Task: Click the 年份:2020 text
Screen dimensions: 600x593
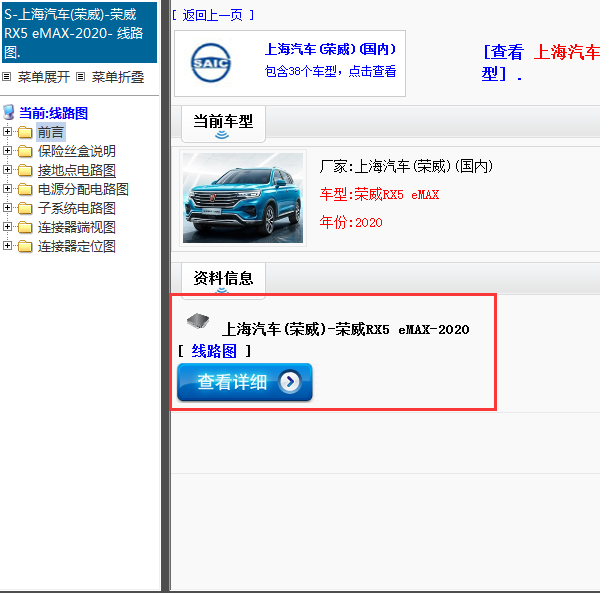Action: point(351,222)
